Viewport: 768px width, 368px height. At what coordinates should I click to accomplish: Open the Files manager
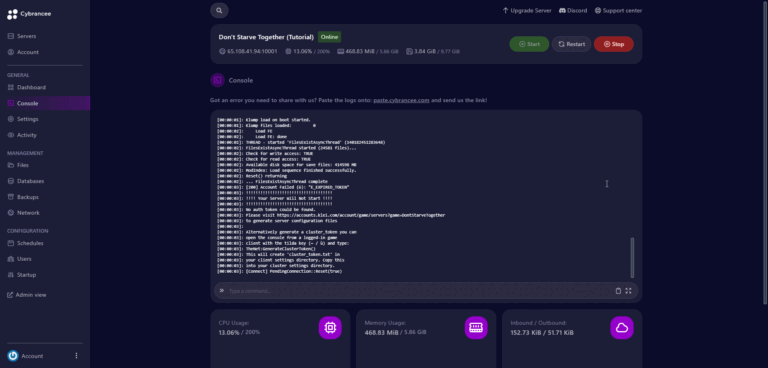23,165
